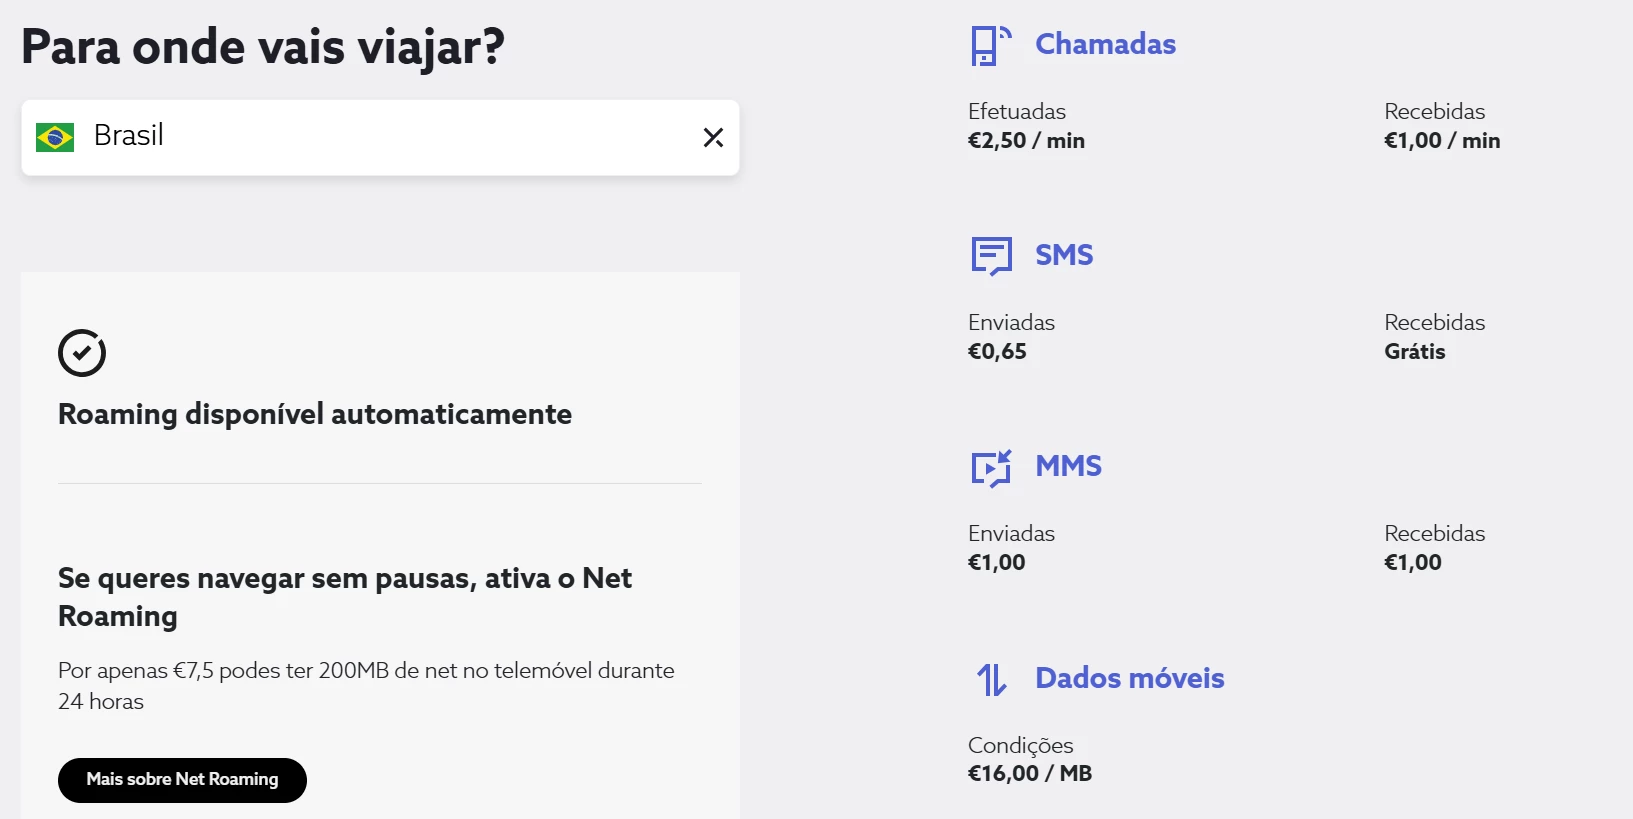The width and height of the screenshot is (1633, 819).
Task: Click the MMS media message icon
Action: click(991, 467)
